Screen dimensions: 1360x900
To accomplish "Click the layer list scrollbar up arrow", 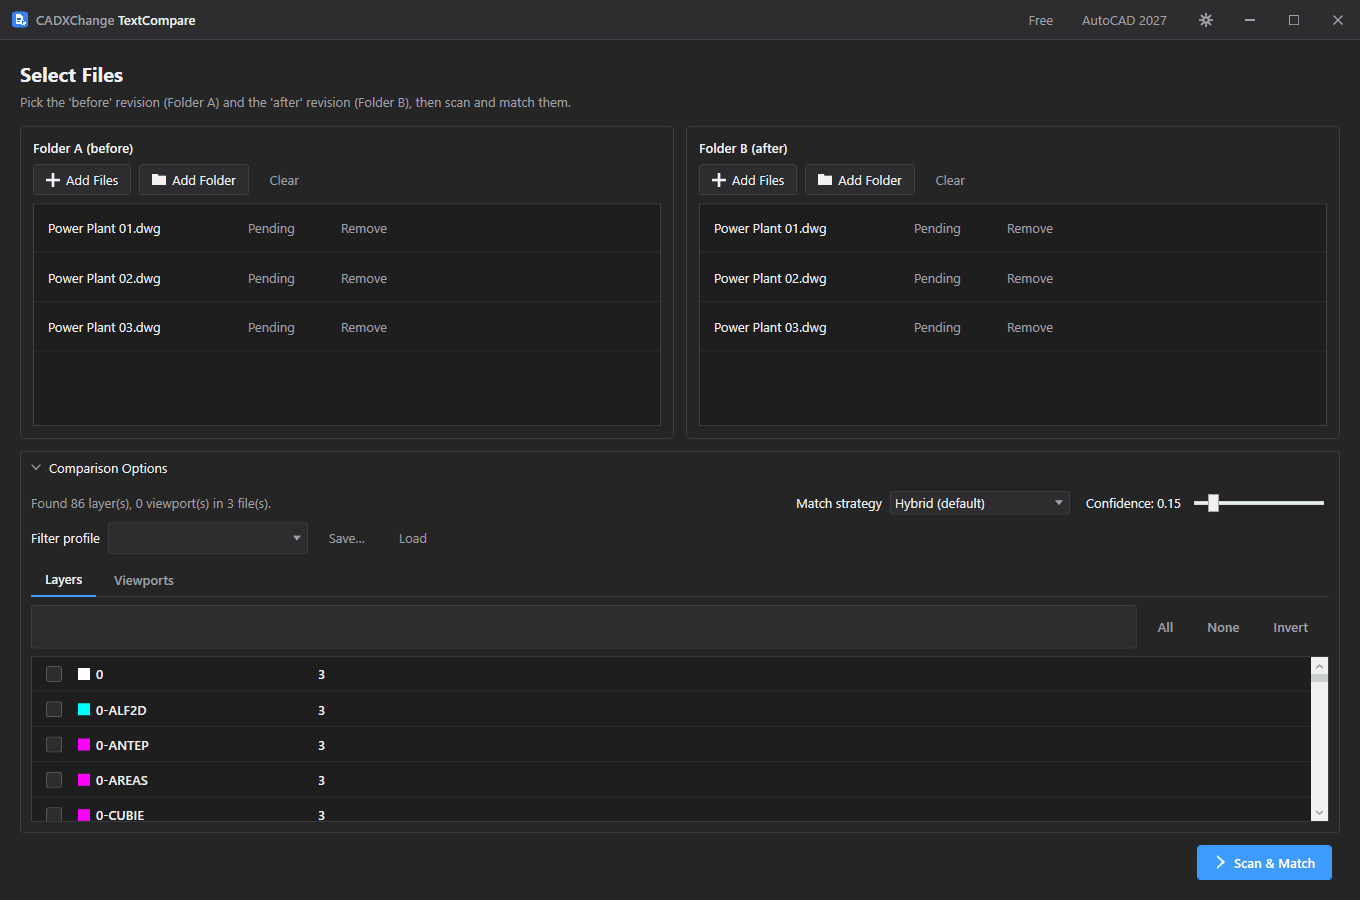I will coord(1319,666).
